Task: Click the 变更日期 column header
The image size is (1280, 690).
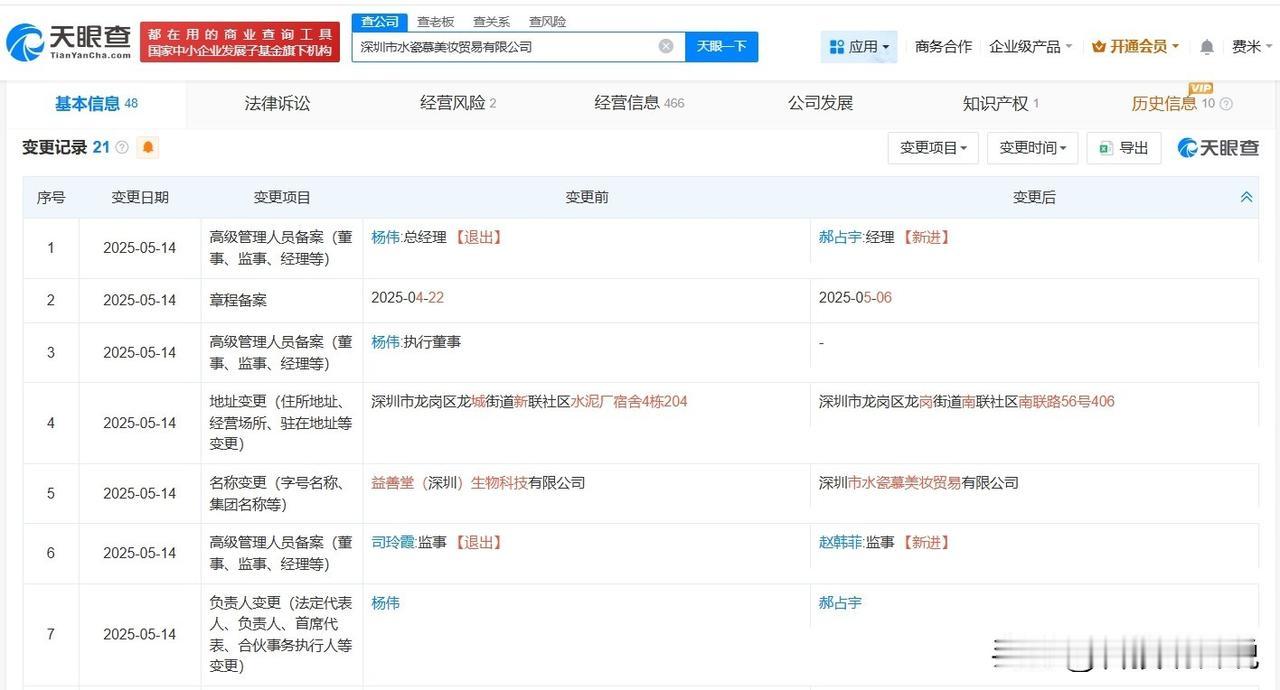Action: 140,197
